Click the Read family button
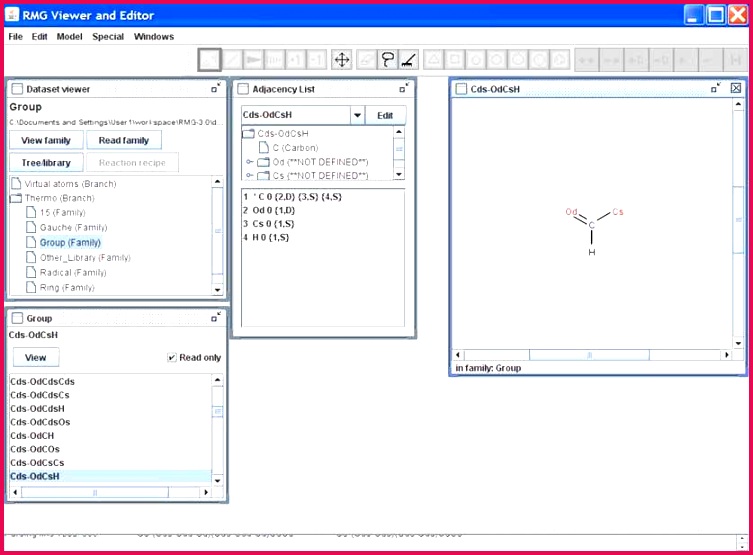 coord(124,140)
